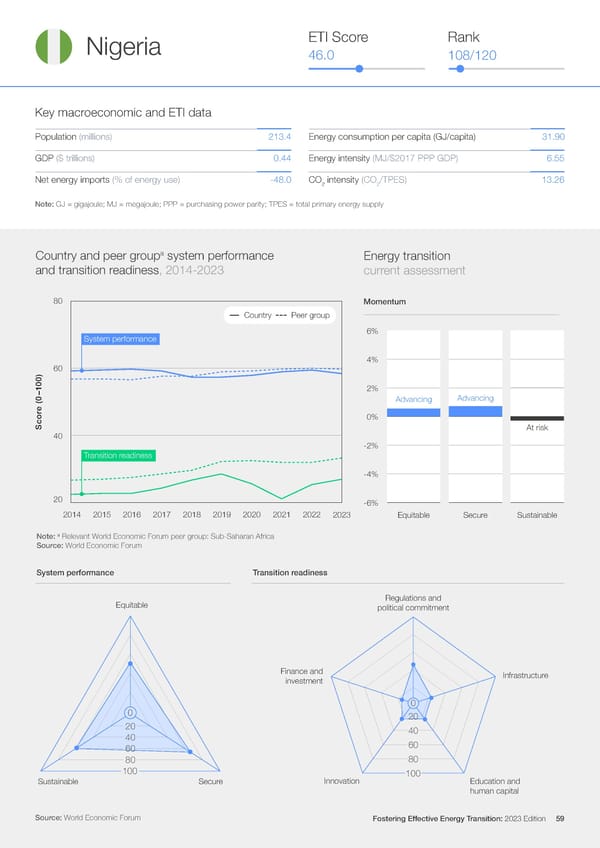Click the Finance and investment label

303,675
